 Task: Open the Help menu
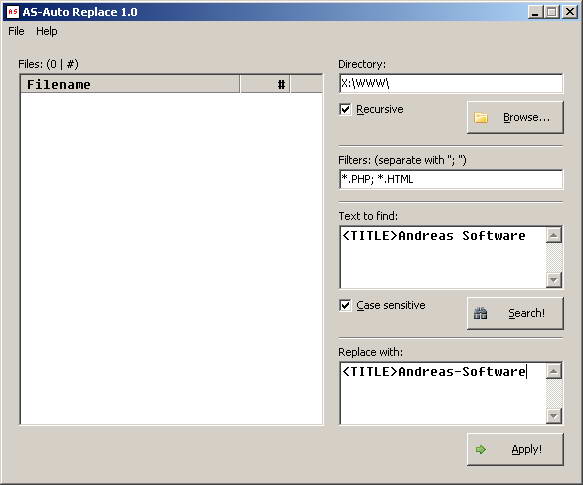(46, 31)
